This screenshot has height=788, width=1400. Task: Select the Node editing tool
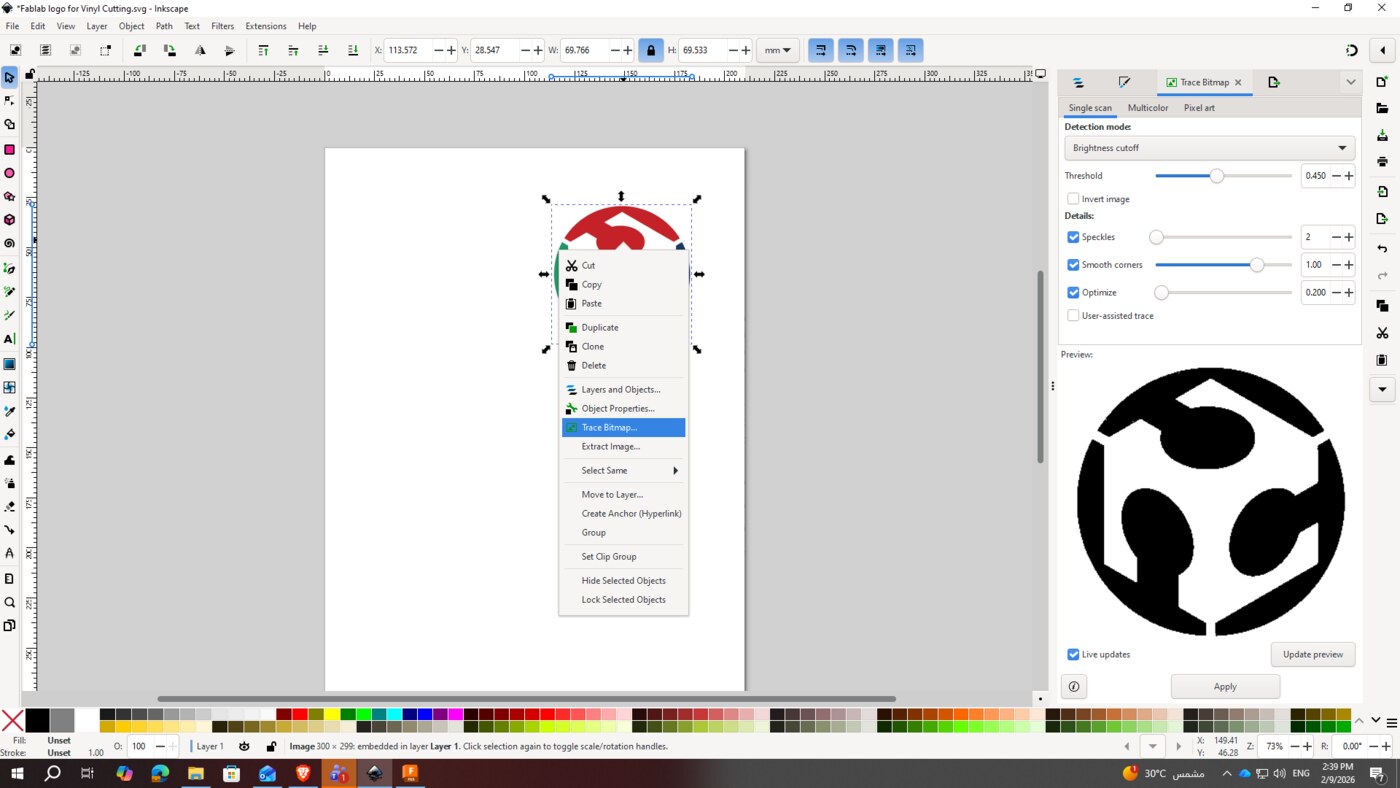[9, 101]
